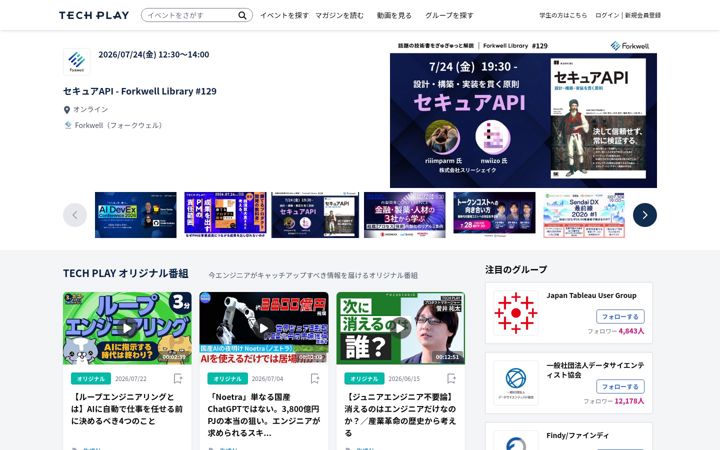
Task: Select the セキュアAPI carousel thumbnail
Action: coord(315,215)
